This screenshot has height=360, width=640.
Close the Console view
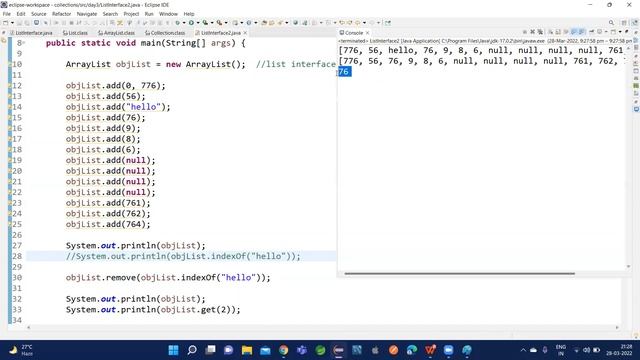367,33
